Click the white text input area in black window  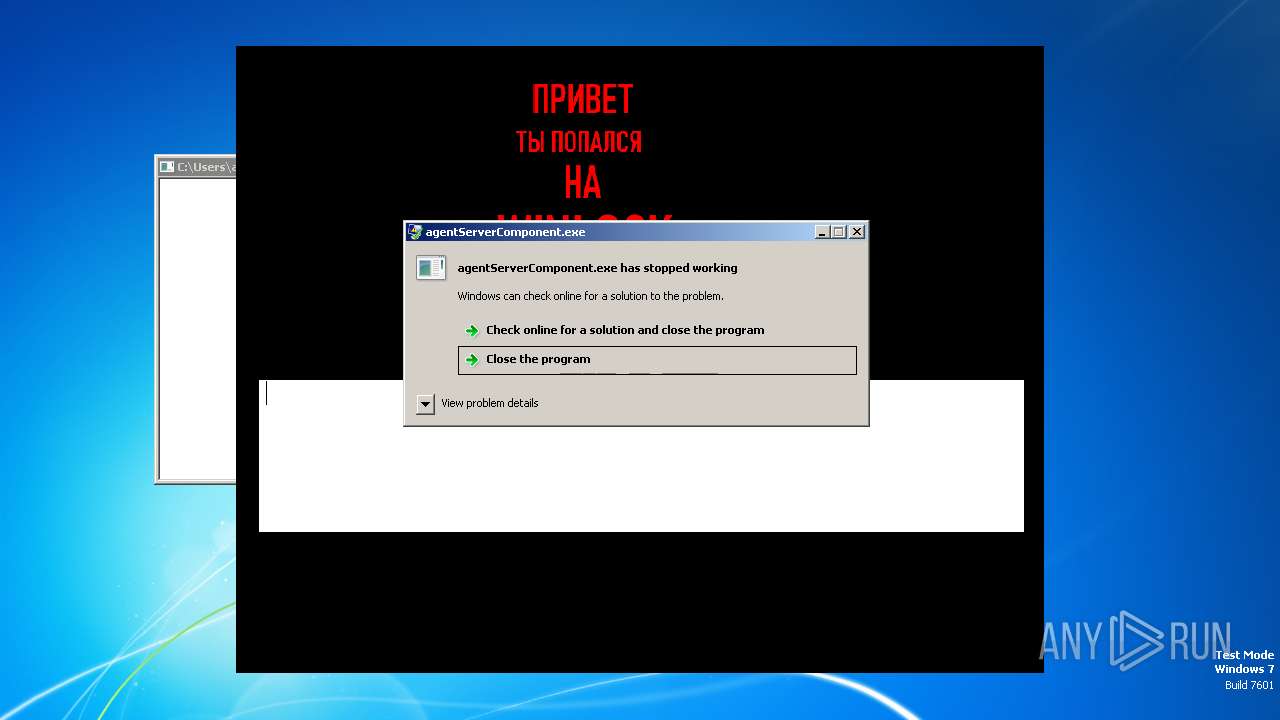pyautogui.click(x=641, y=456)
